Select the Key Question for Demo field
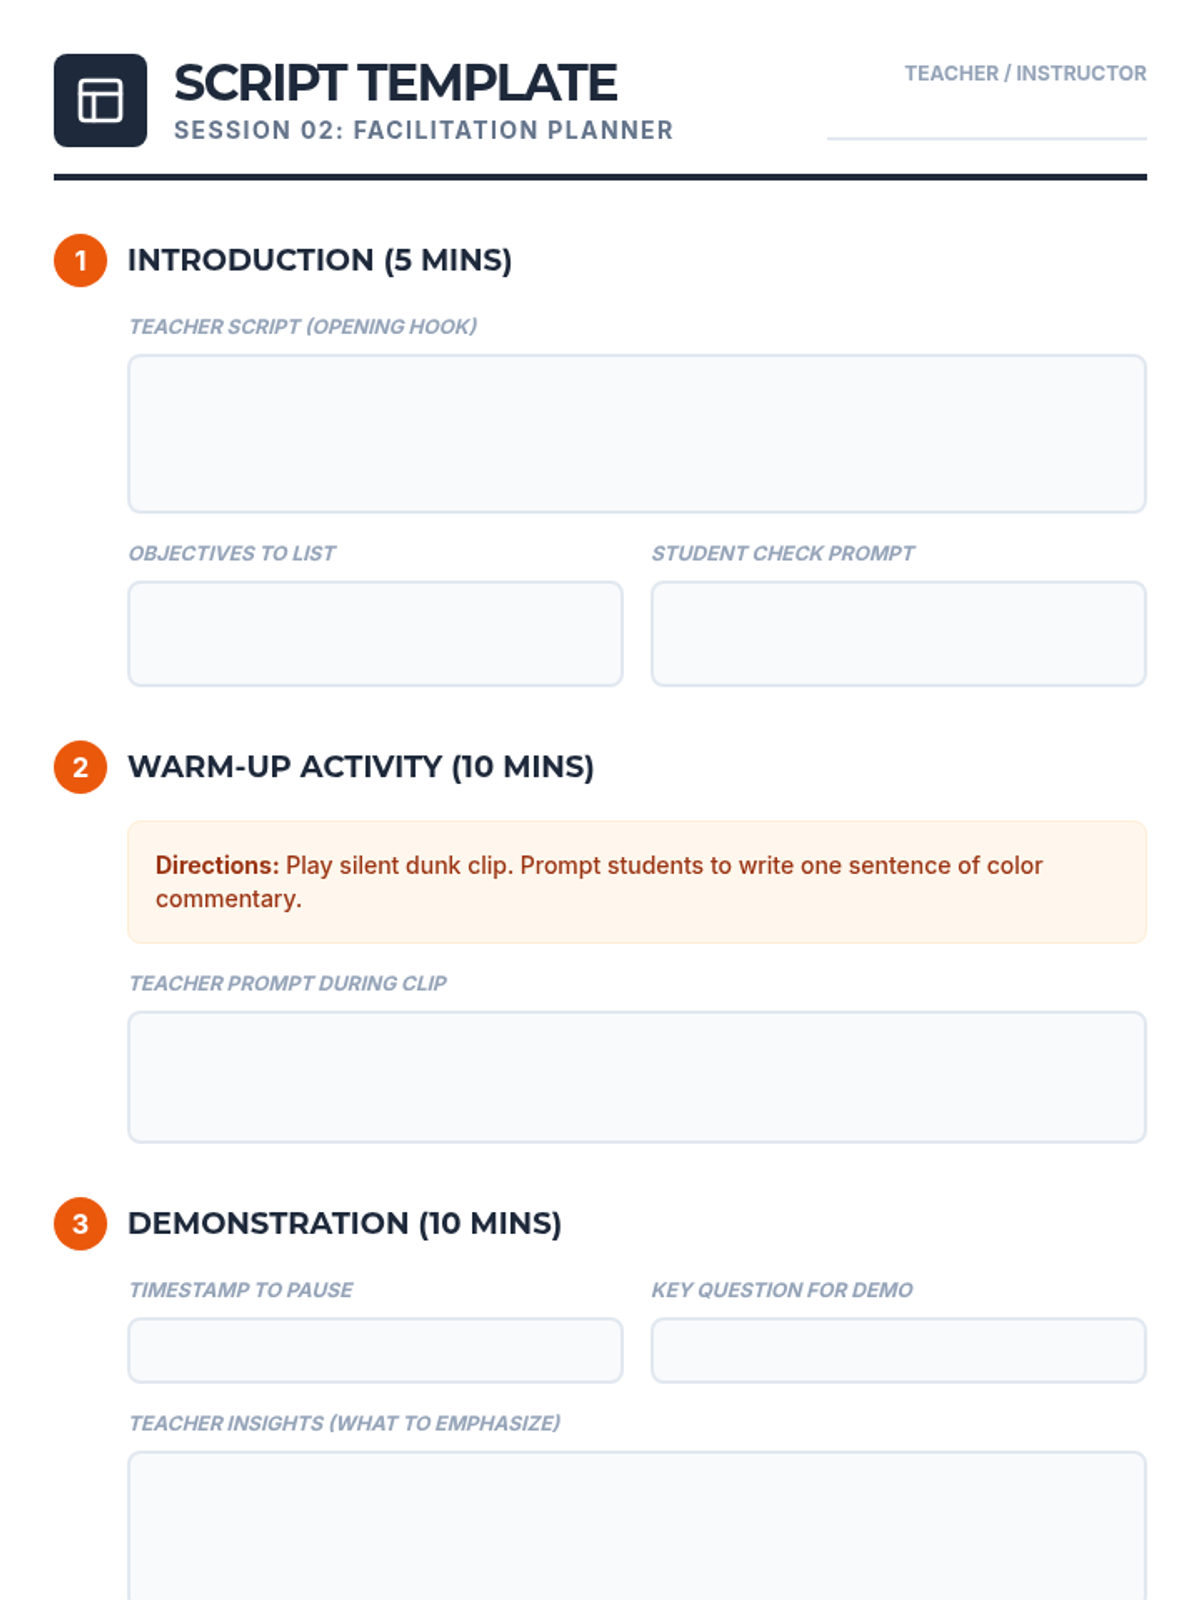 coord(898,1351)
